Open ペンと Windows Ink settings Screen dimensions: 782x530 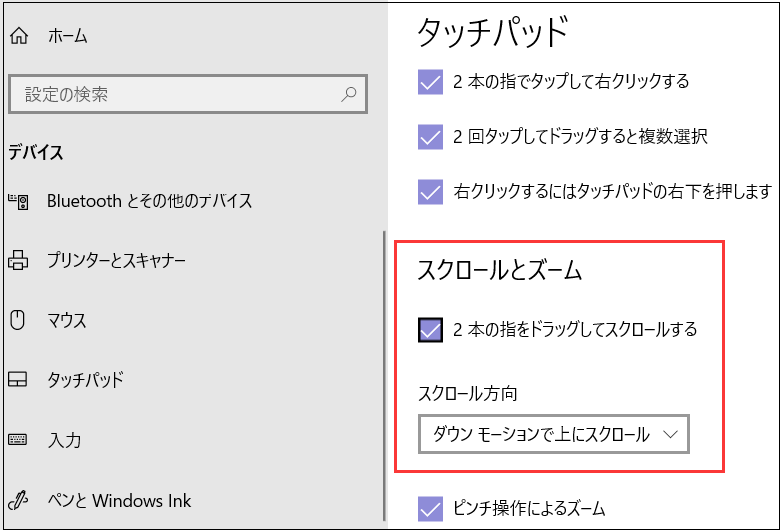click(119, 500)
